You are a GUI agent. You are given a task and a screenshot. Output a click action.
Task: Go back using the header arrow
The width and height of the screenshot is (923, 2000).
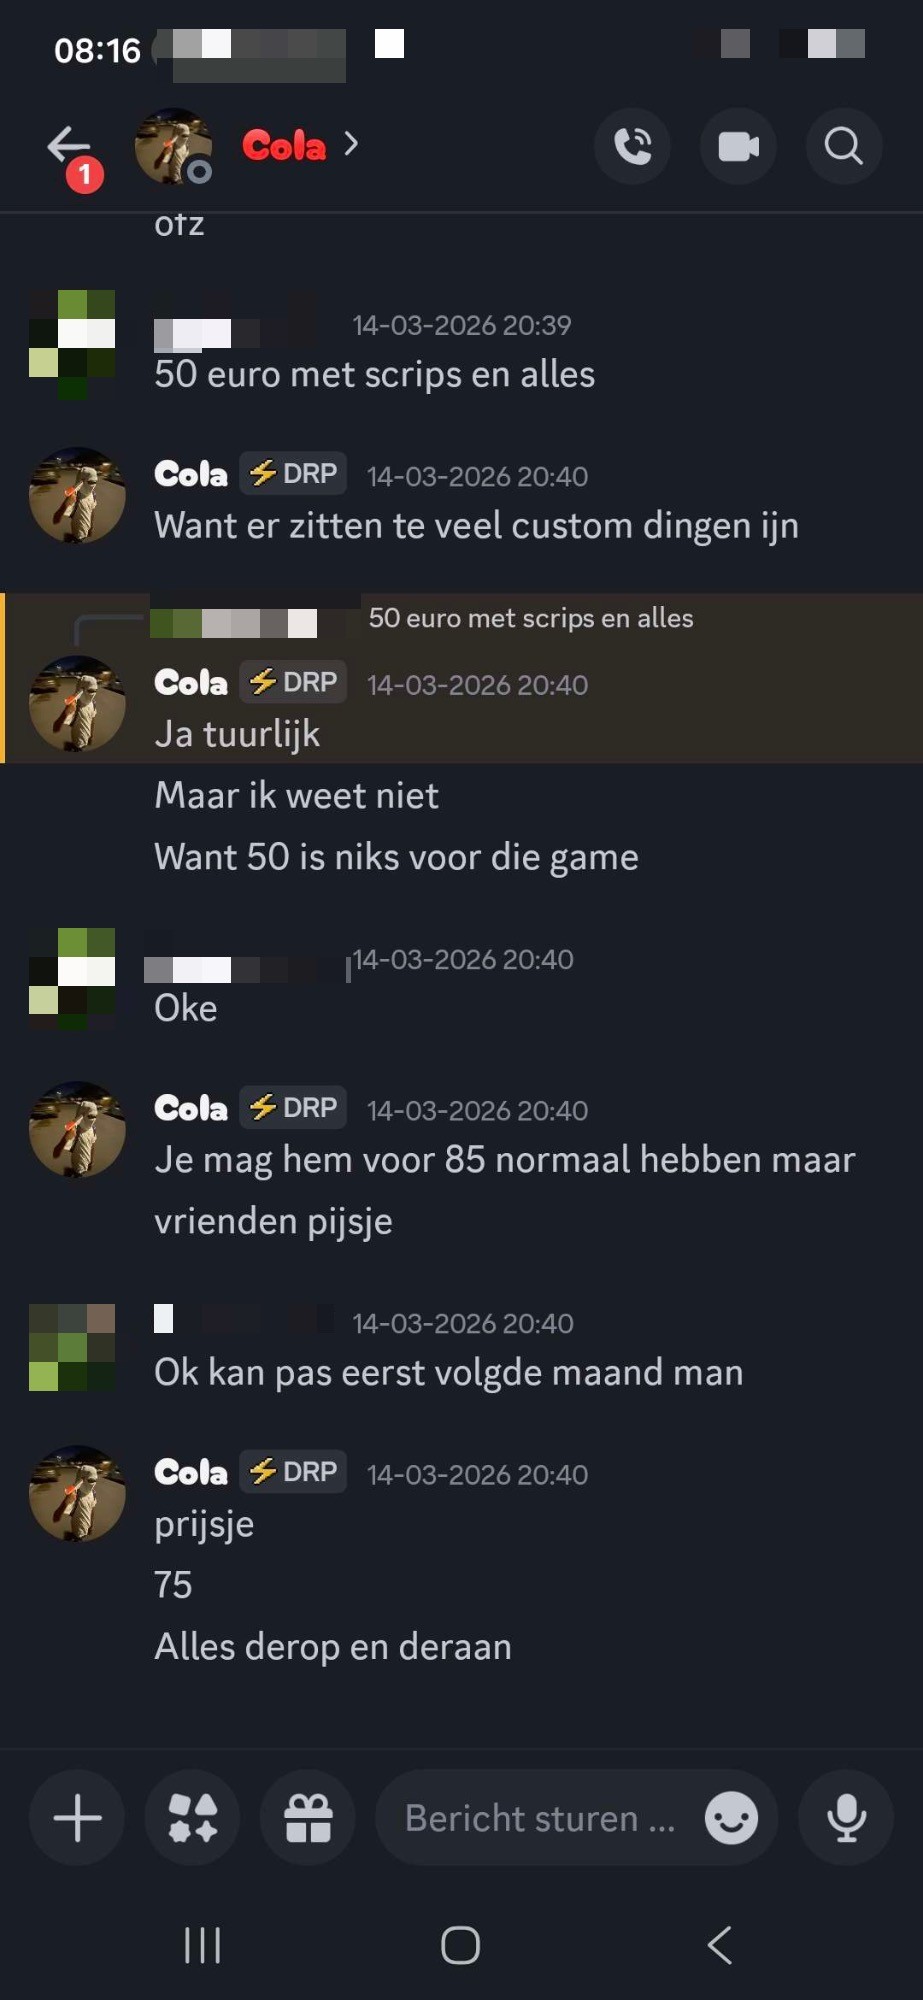pos(69,147)
